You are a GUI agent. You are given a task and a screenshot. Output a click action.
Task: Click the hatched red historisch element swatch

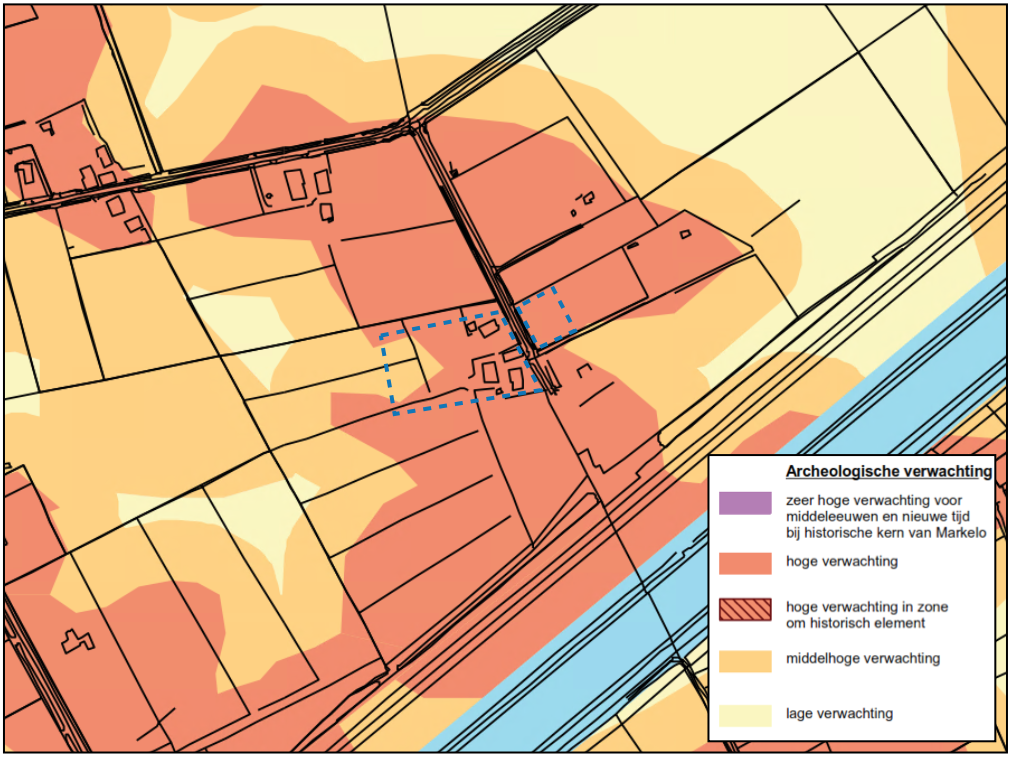tap(745, 610)
